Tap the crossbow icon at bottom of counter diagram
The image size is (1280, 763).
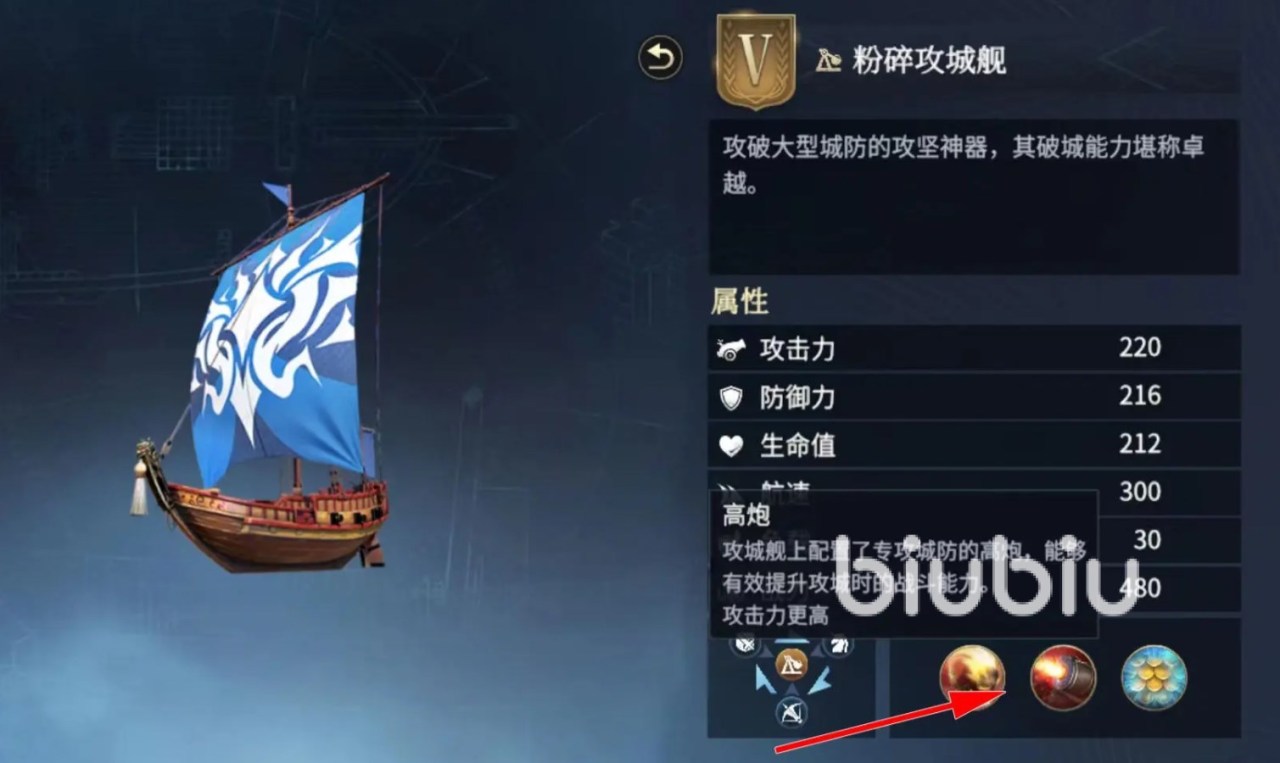[792, 712]
